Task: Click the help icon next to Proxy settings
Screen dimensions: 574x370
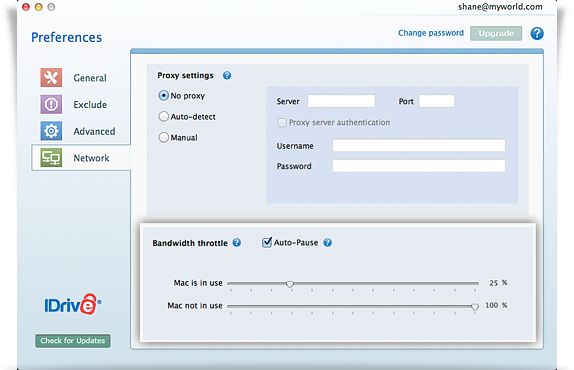Action: tap(227, 75)
